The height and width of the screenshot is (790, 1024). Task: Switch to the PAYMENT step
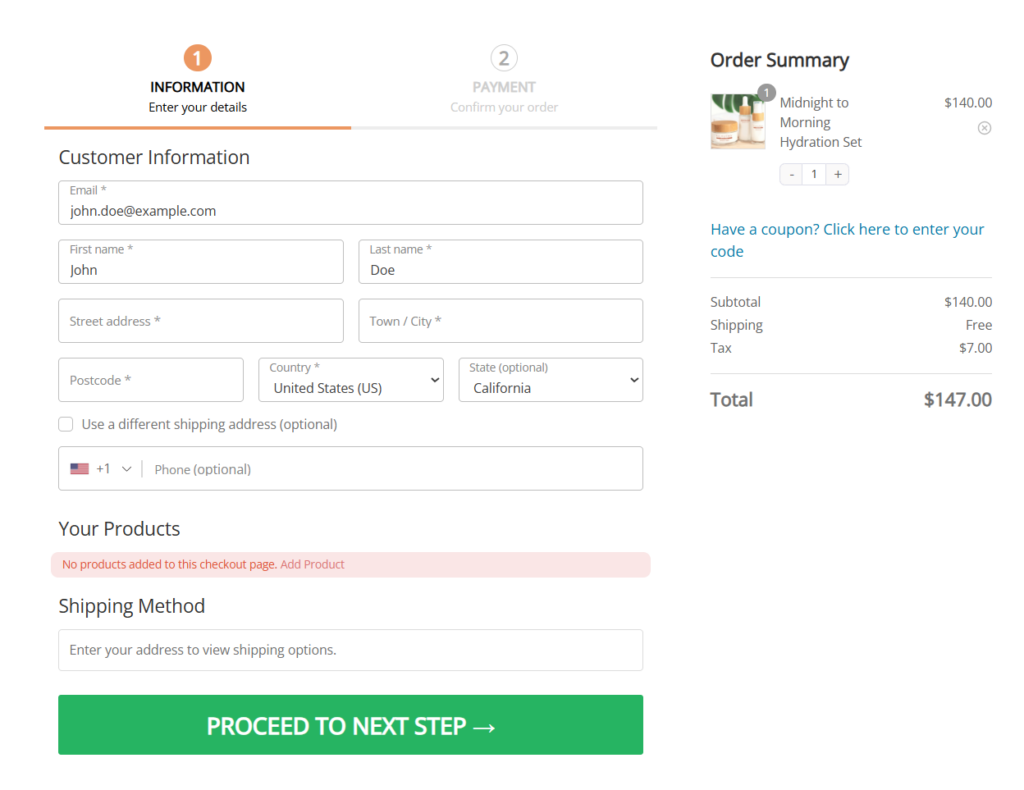504,87
